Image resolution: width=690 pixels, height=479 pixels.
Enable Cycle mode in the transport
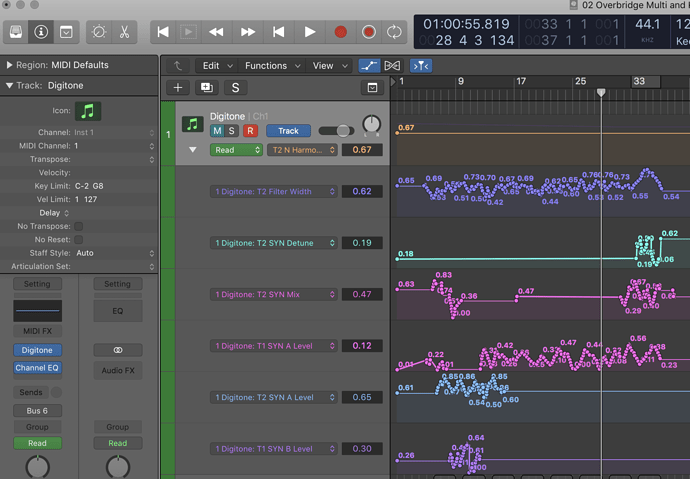click(394, 32)
